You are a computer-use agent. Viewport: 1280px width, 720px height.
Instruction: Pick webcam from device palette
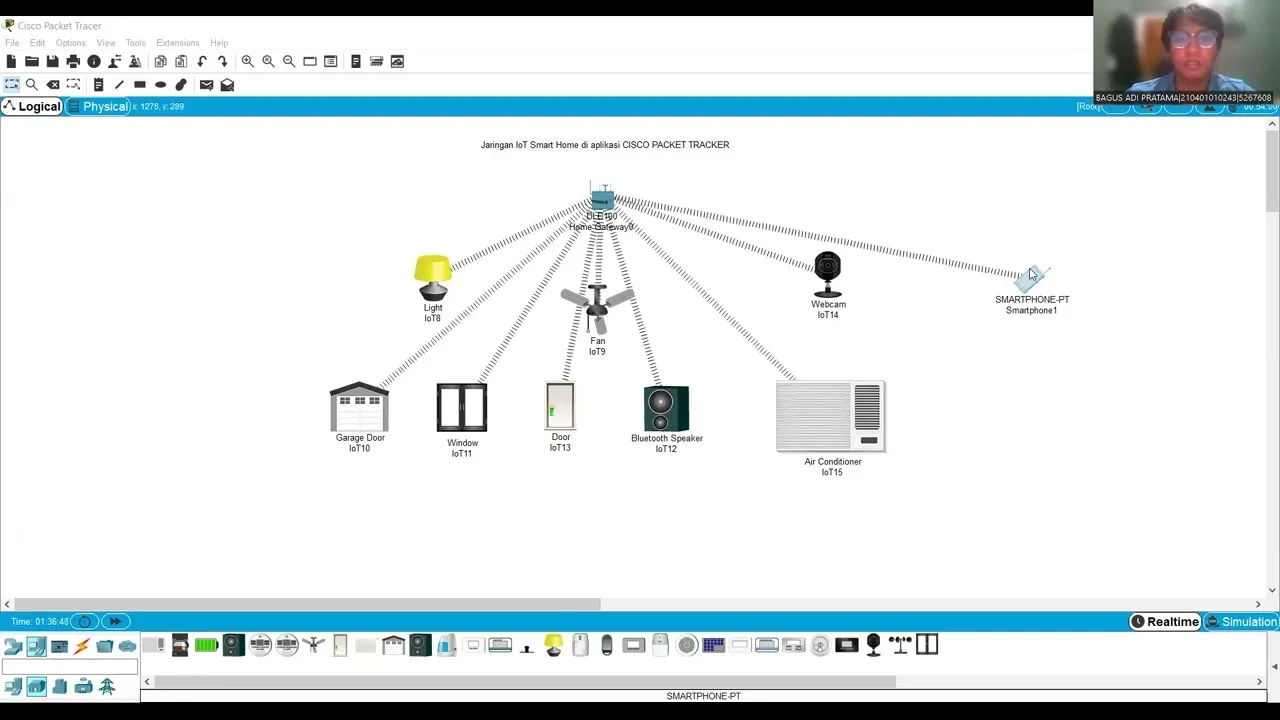point(873,645)
